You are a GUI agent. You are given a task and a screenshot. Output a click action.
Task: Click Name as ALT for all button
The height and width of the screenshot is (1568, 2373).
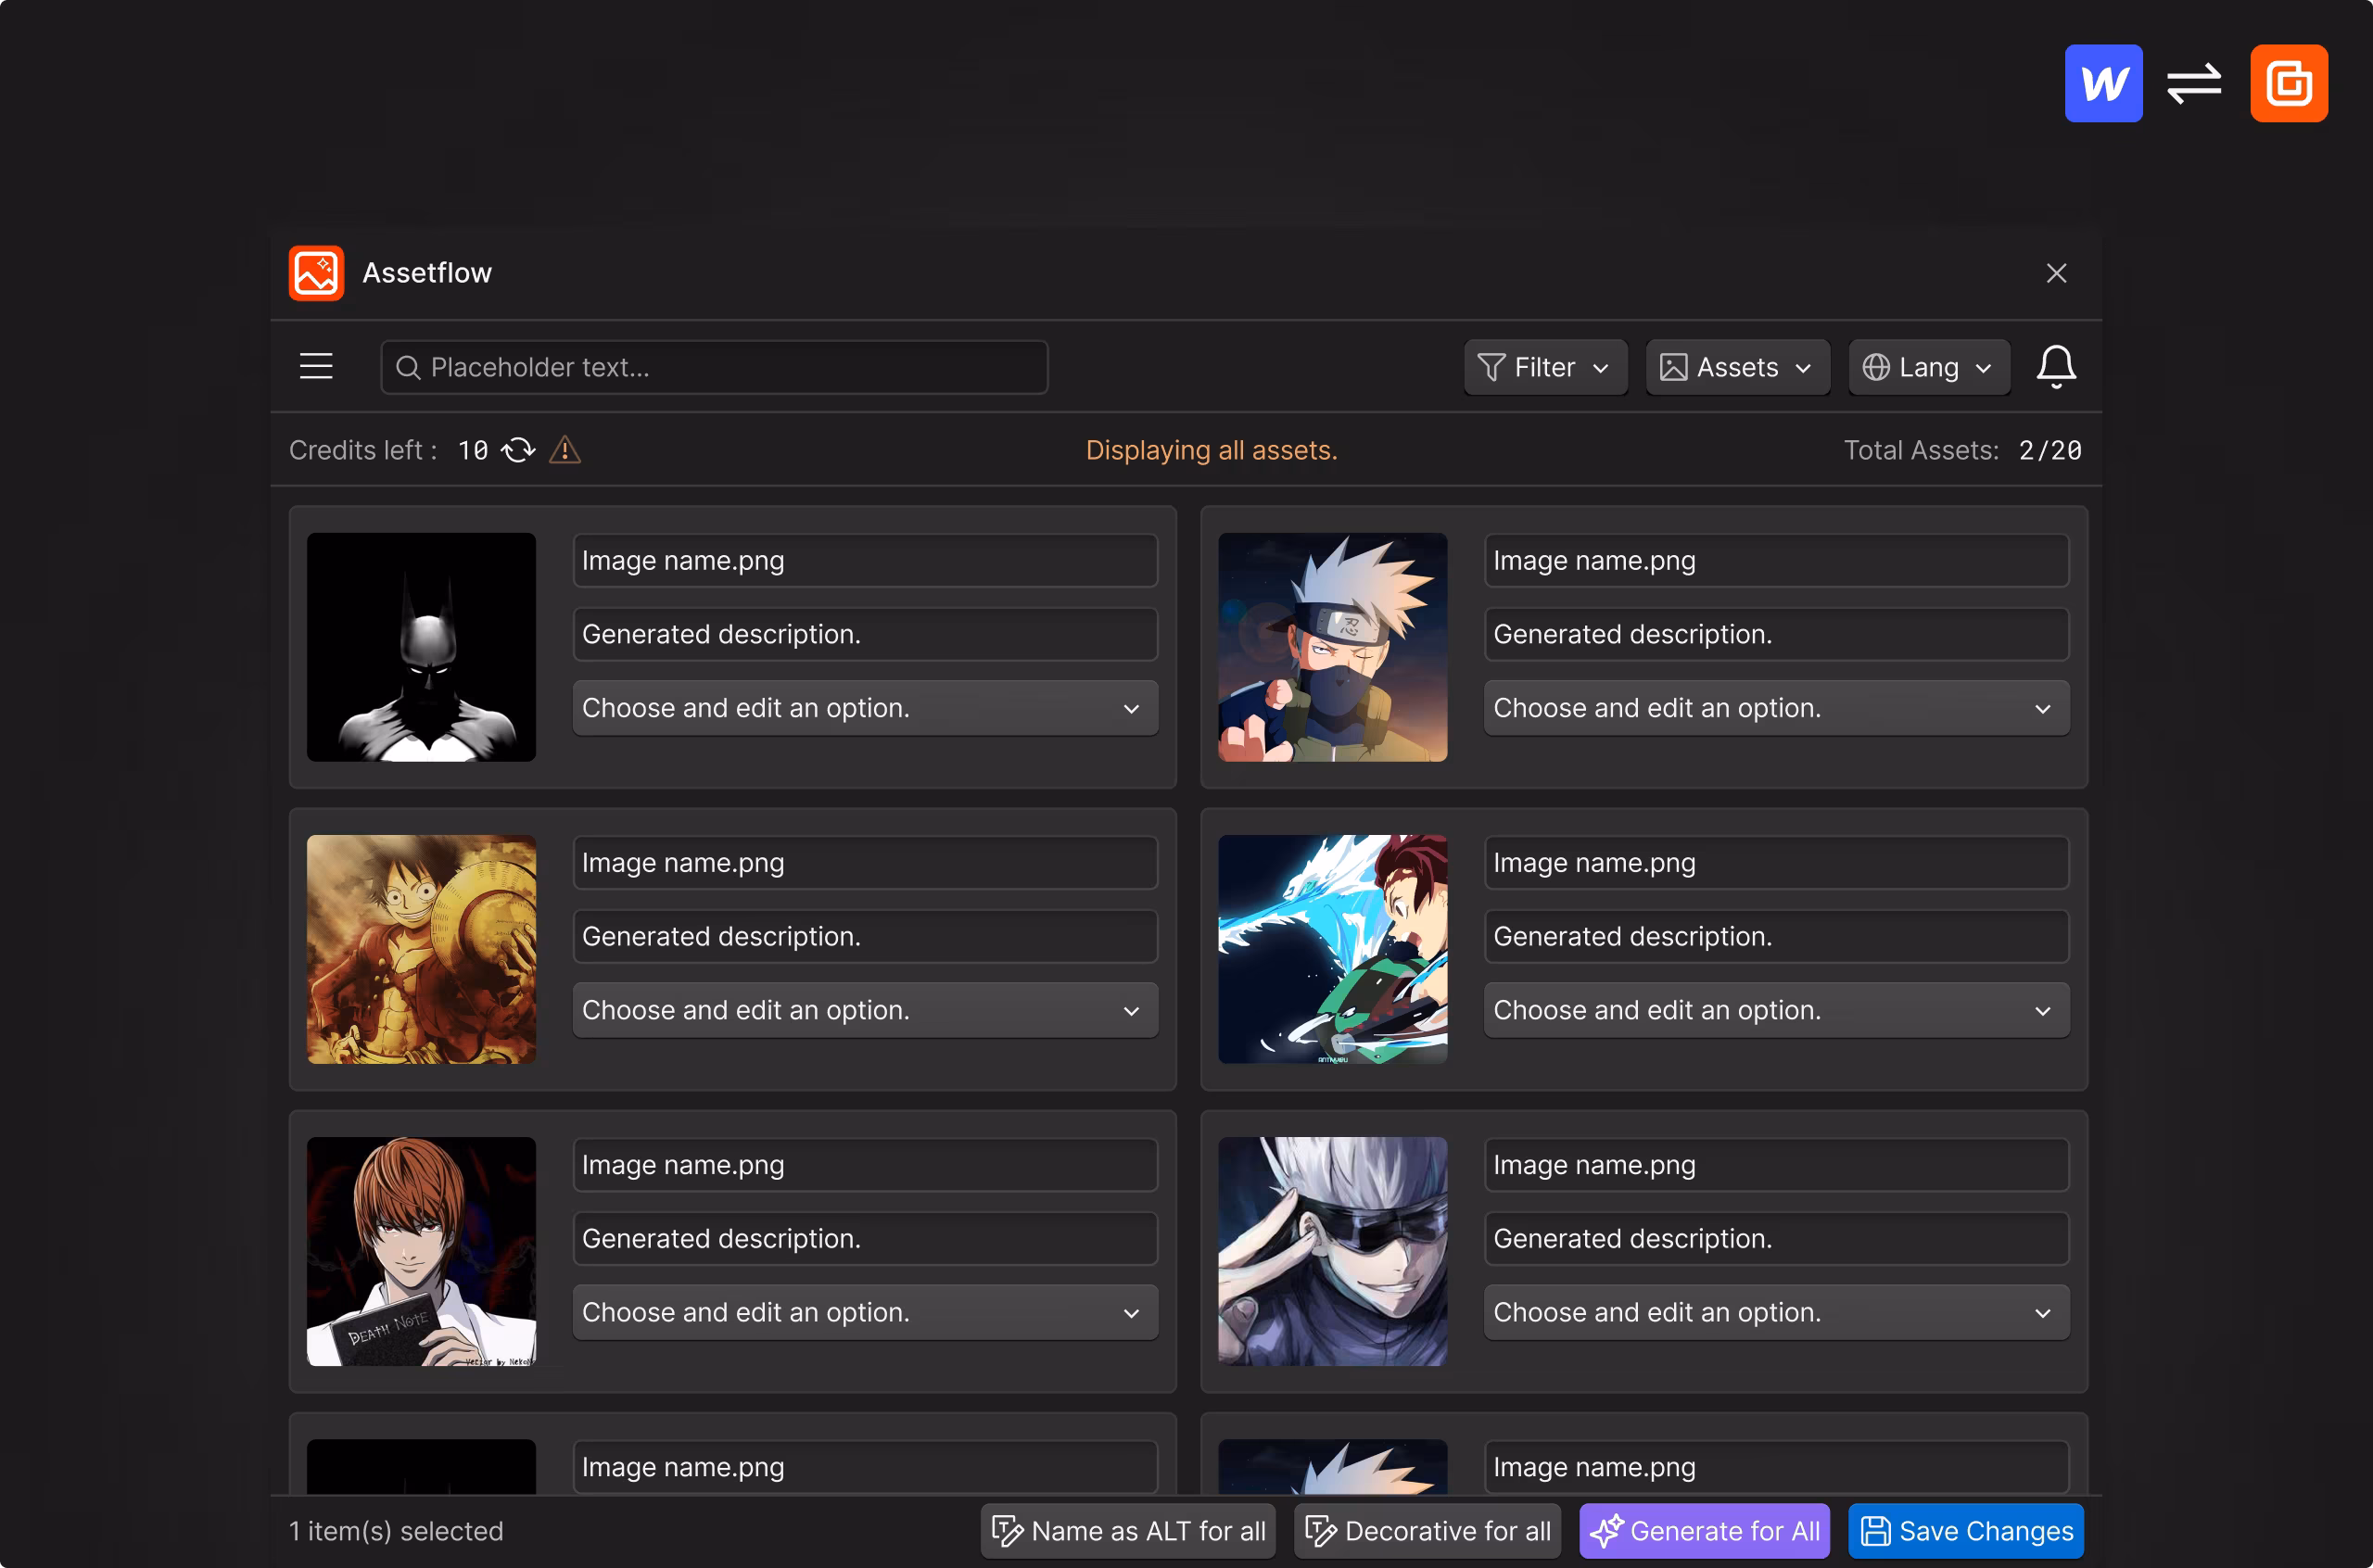(x=1128, y=1531)
